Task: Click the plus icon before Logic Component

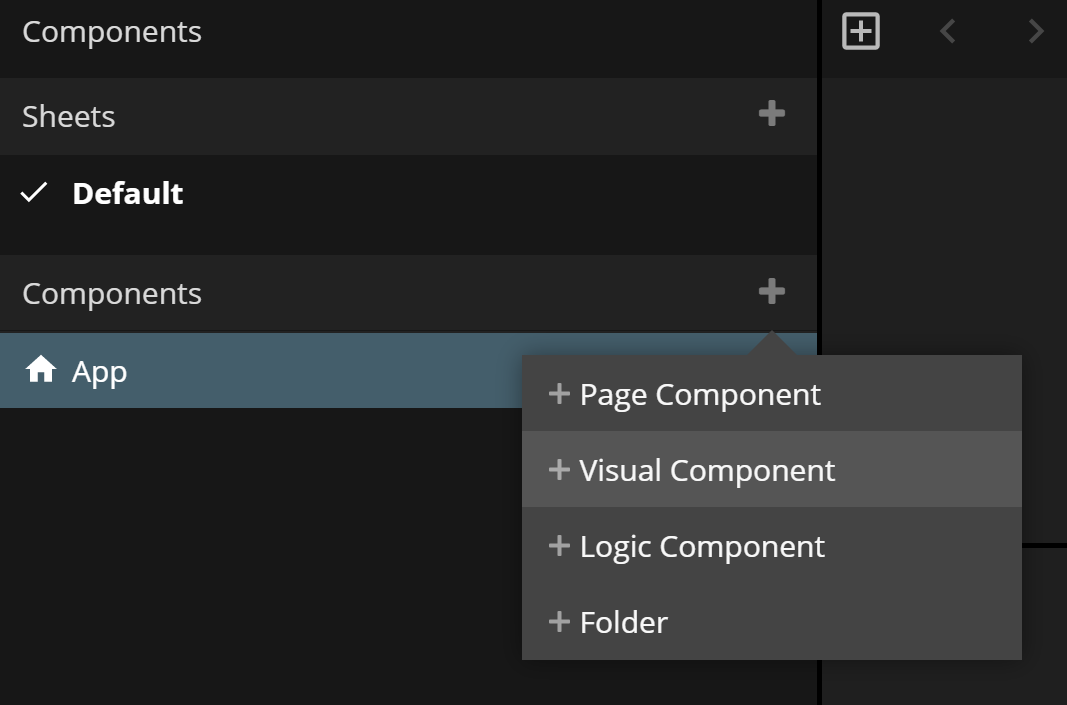Action: pyautogui.click(x=559, y=546)
